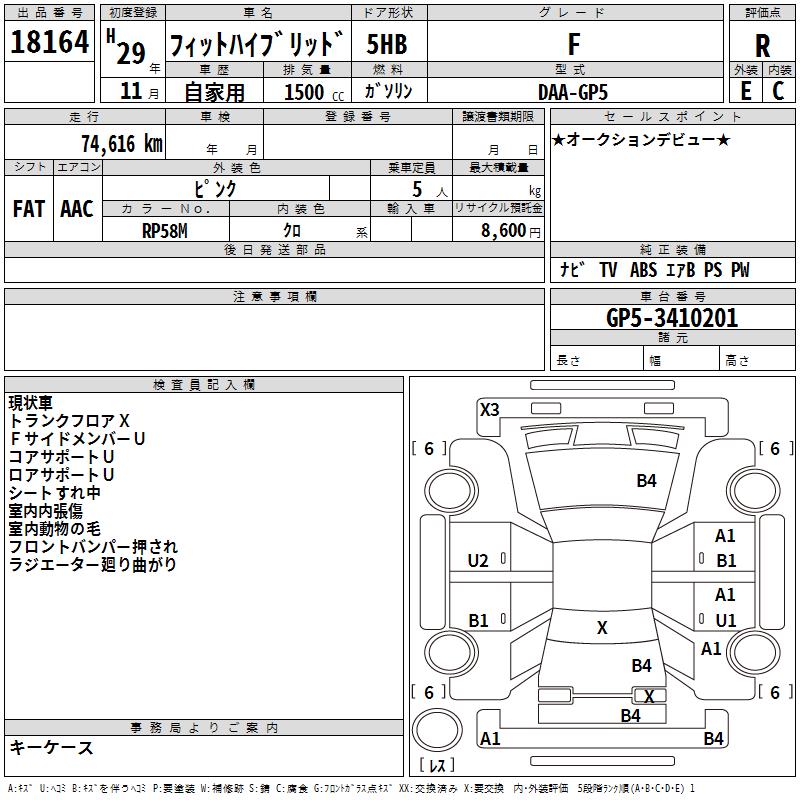Screen dimensions: 800x800
Task: Click the car name フィットハイブリッド
Action: coord(256,45)
